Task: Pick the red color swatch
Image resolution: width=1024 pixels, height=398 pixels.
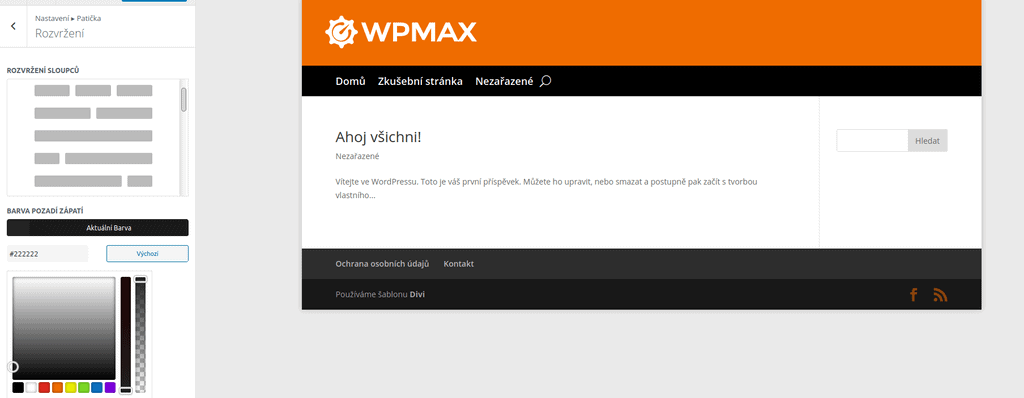Action: coord(44,388)
